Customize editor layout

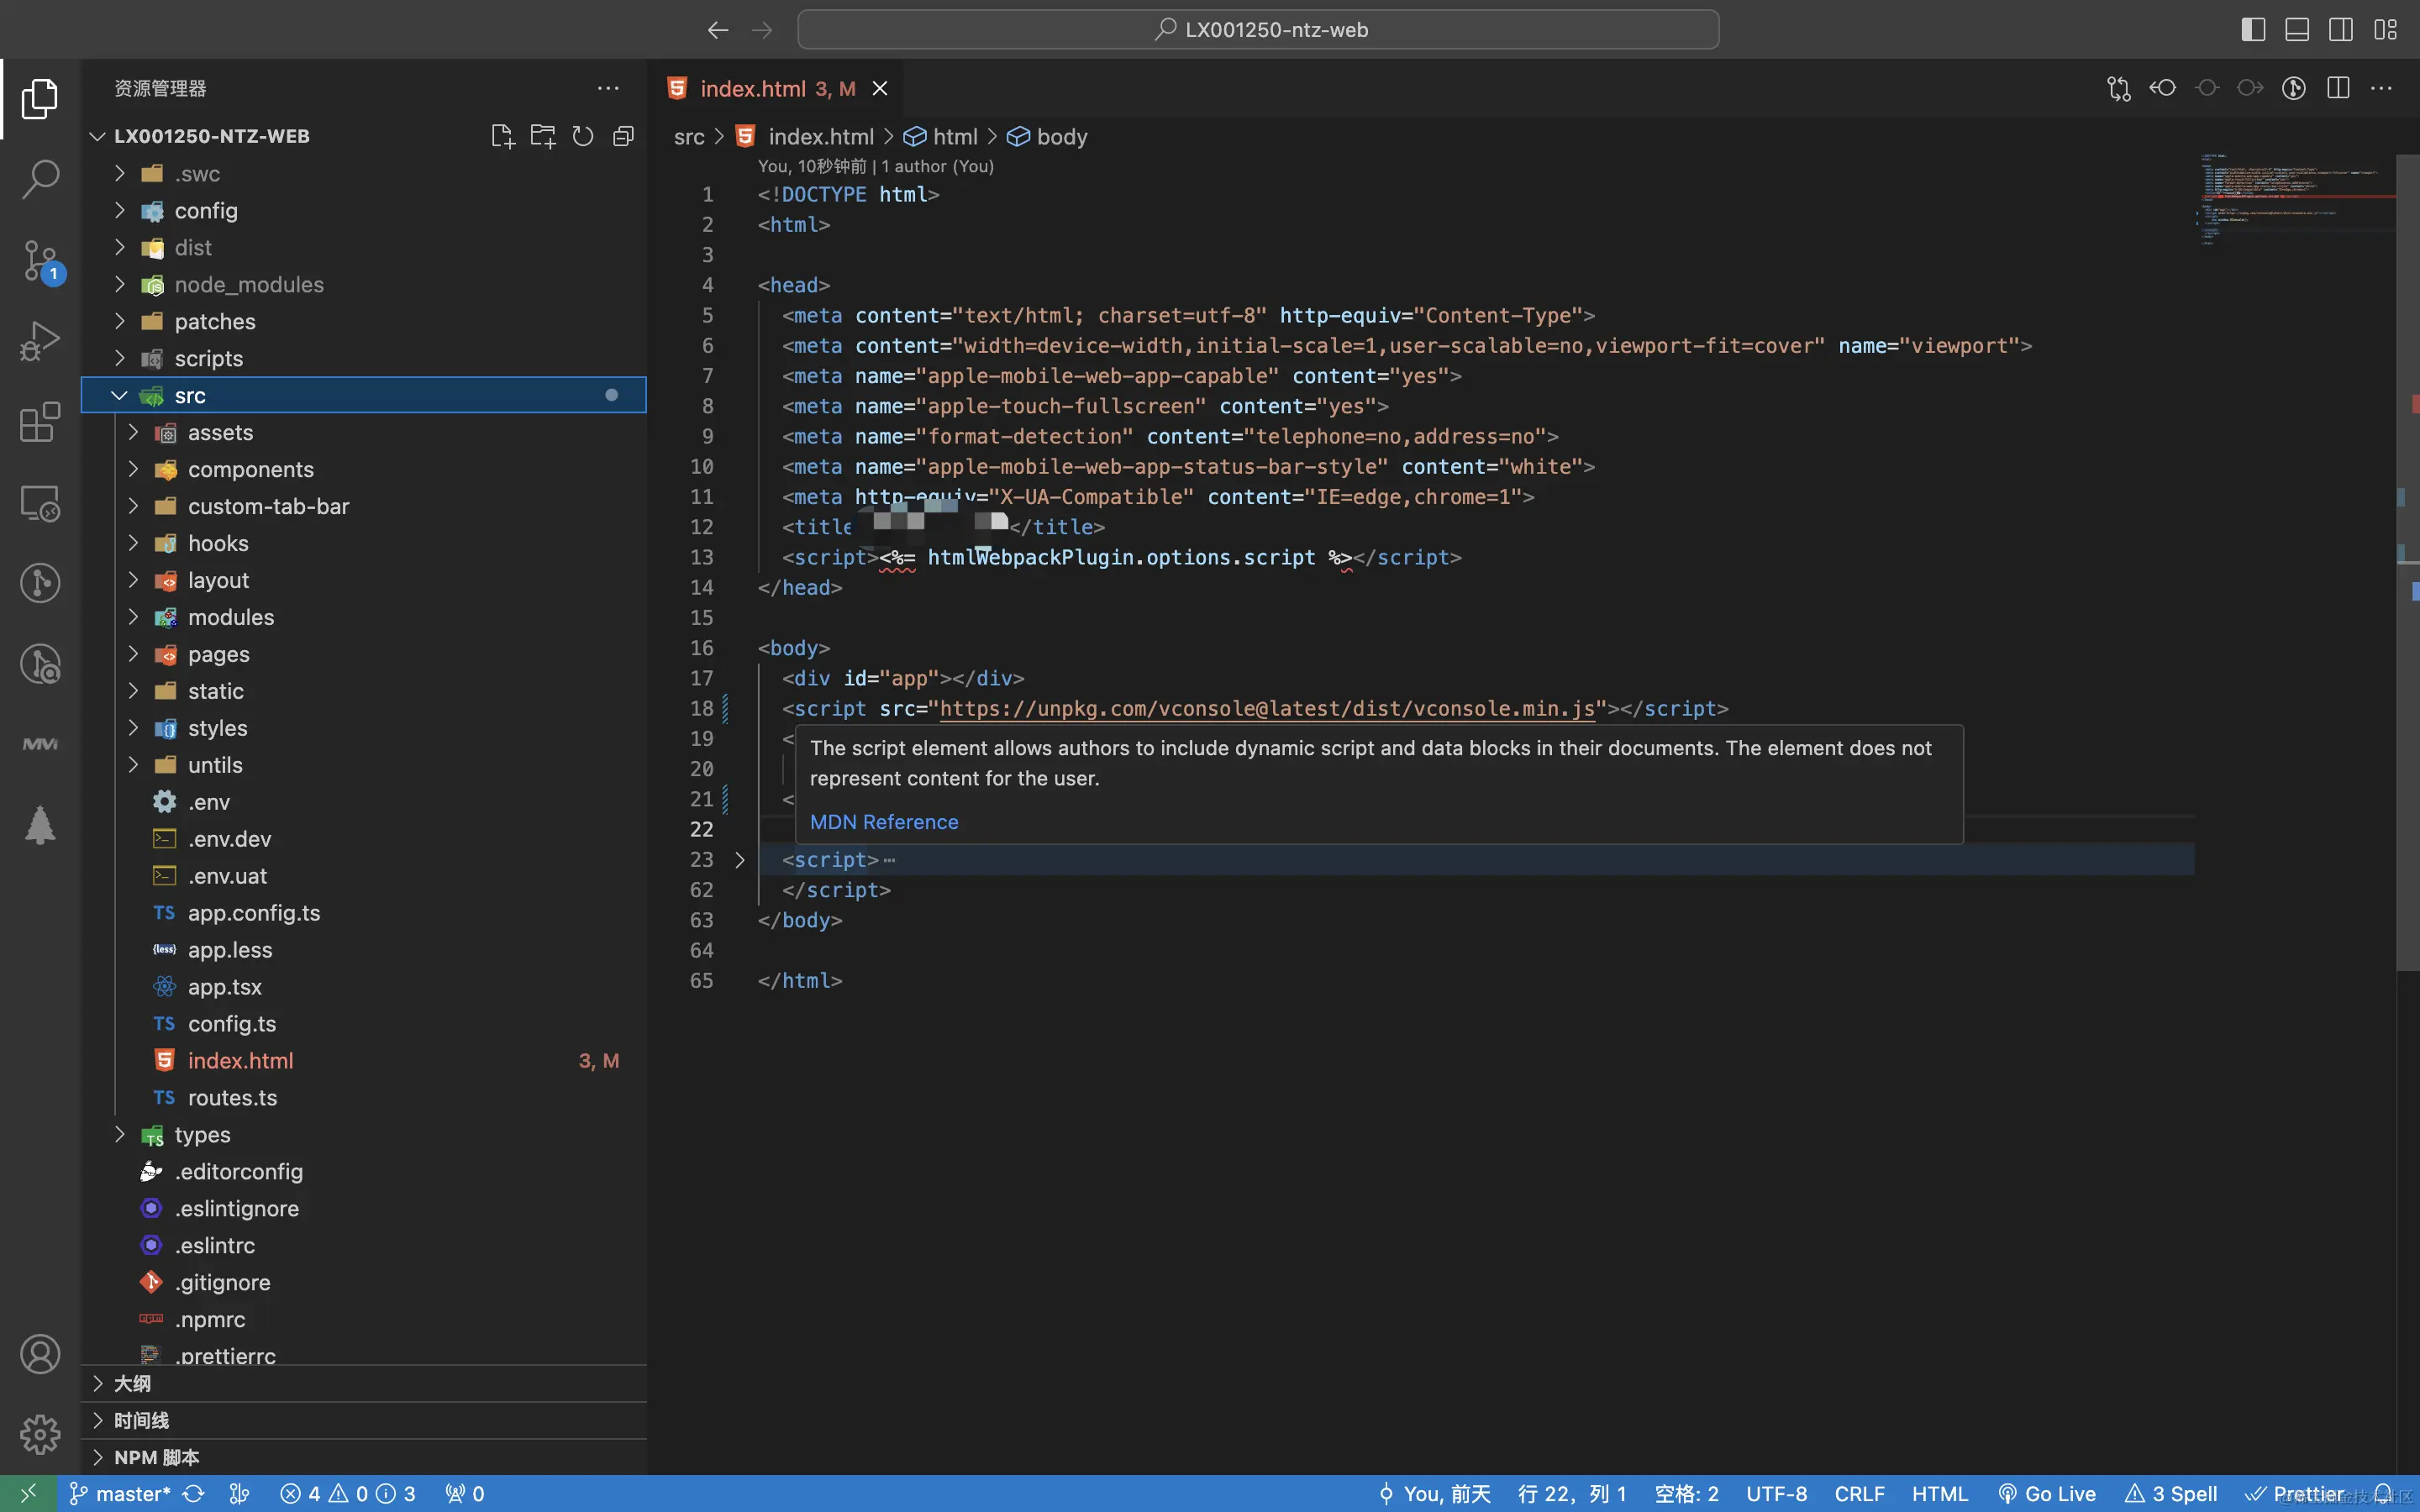click(2385, 30)
